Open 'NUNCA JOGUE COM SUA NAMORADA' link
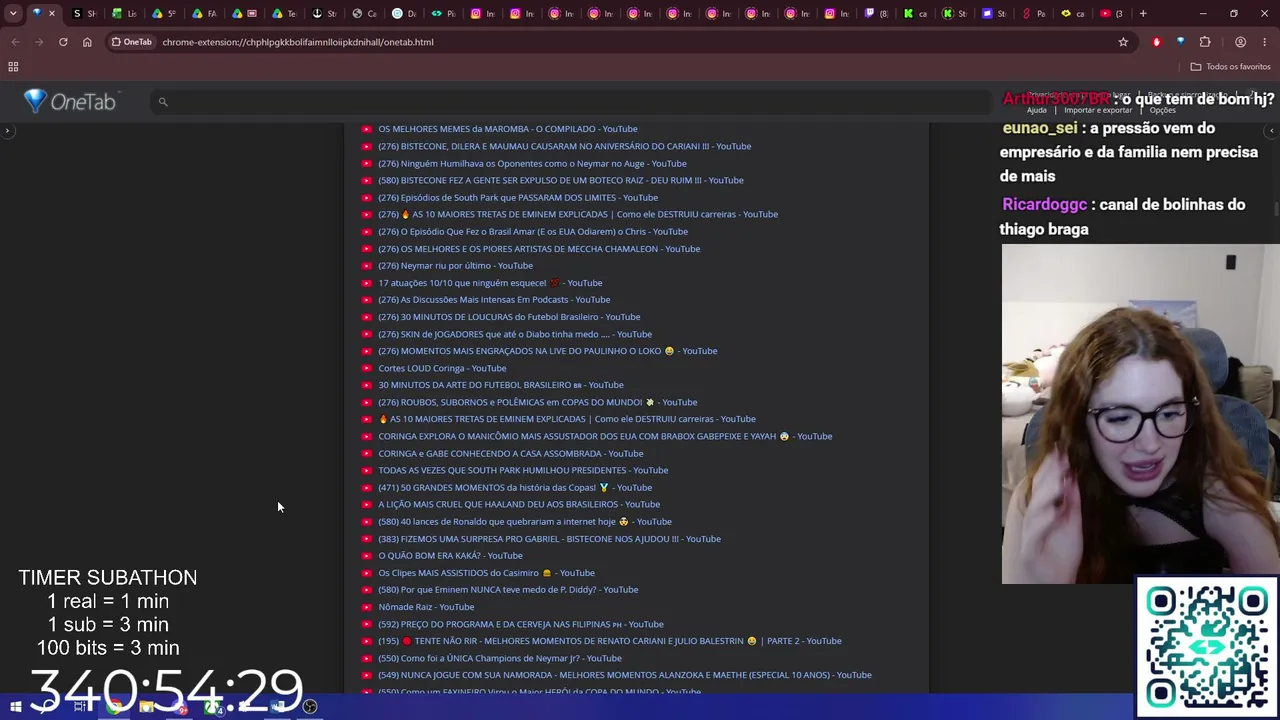Viewport: 1280px width, 720px height. pyautogui.click(x=625, y=675)
